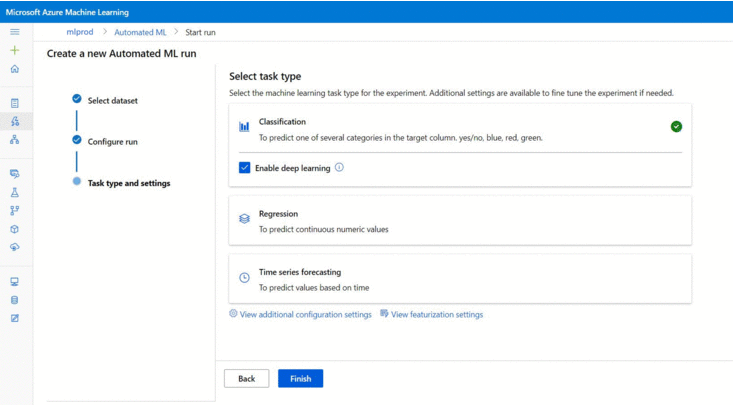
Task: Click Create a new Automated ML run heading
Action: point(121,53)
